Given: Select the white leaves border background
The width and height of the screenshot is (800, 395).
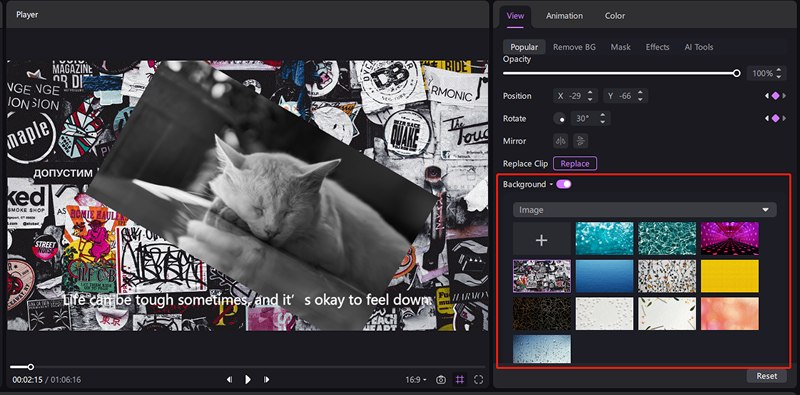Looking at the screenshot, I should point(667,314).
